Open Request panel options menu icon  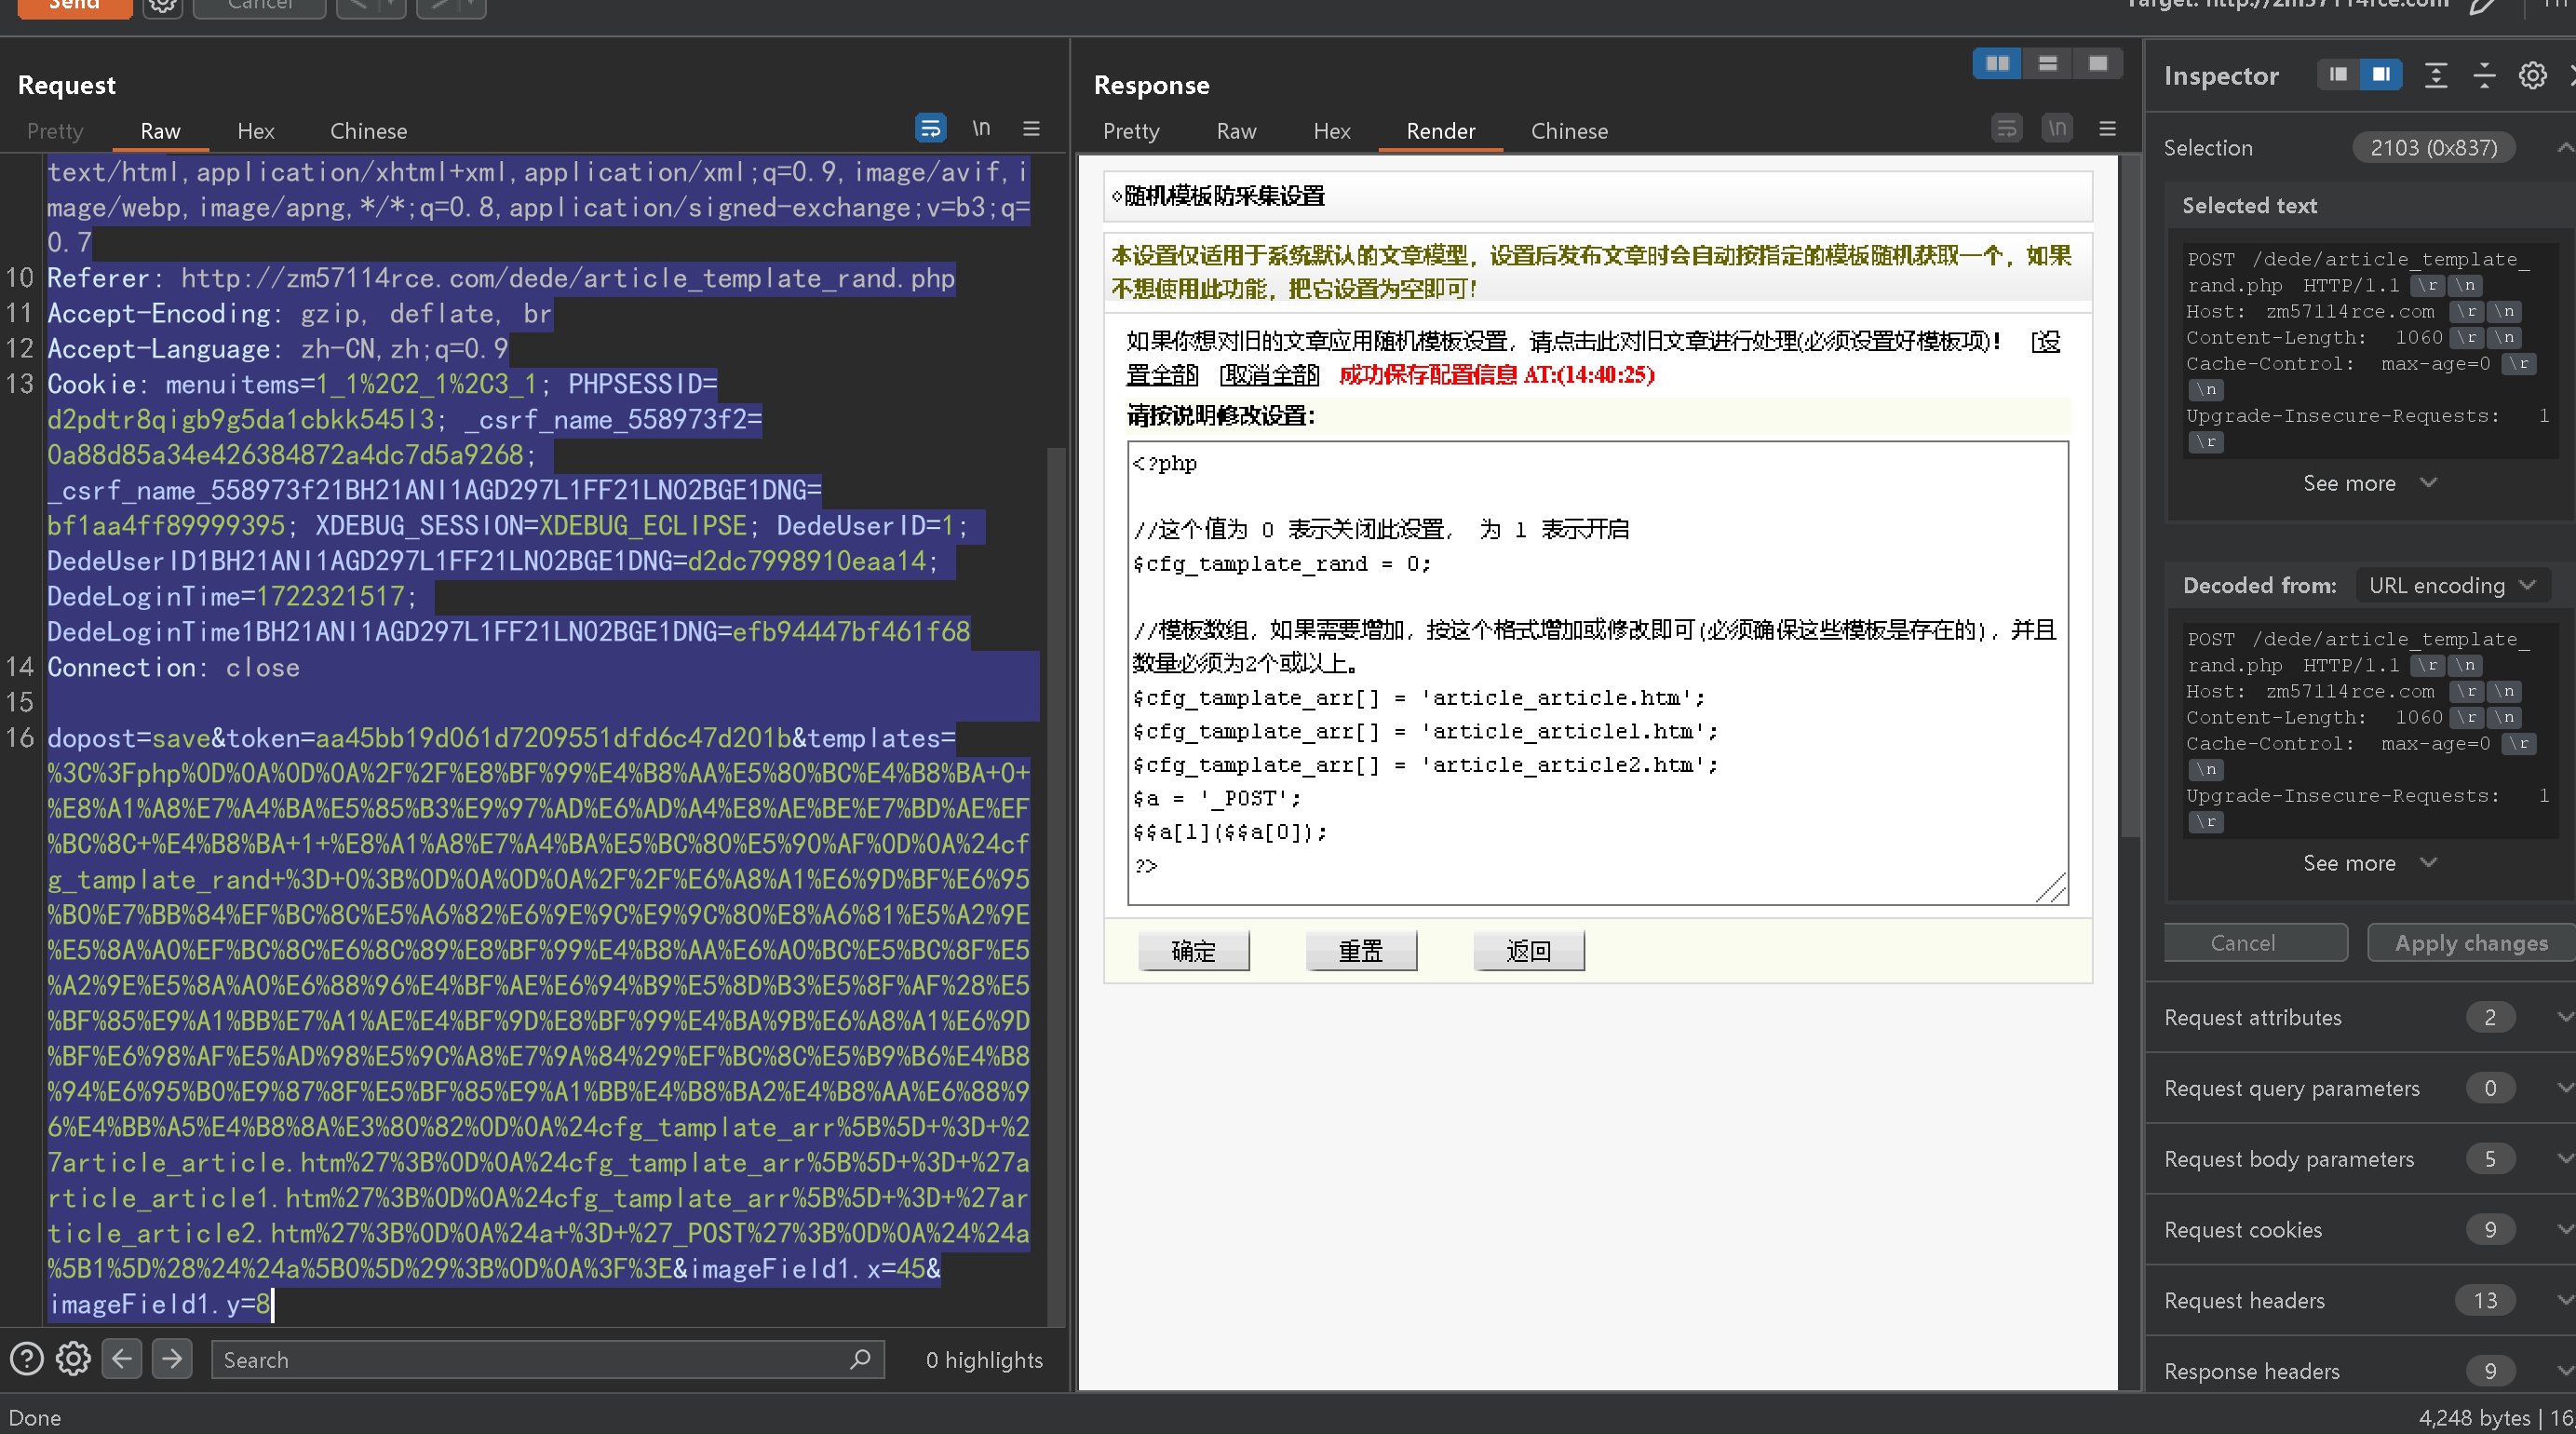1031,128
